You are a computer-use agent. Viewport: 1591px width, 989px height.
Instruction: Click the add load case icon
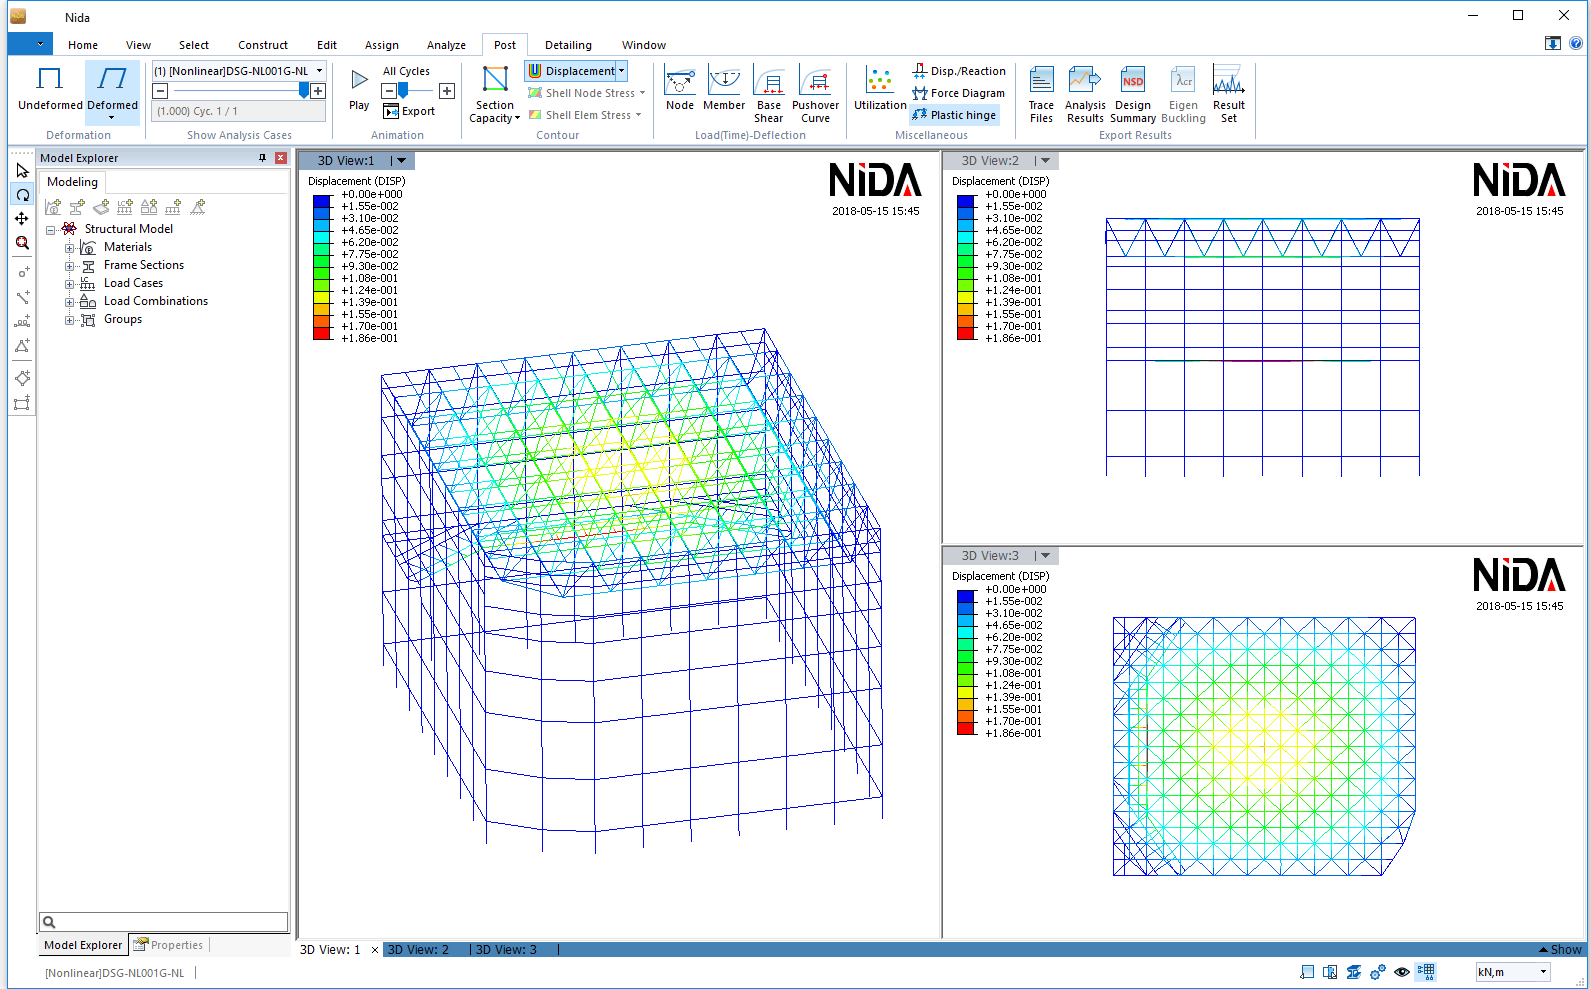coord(125,207)
